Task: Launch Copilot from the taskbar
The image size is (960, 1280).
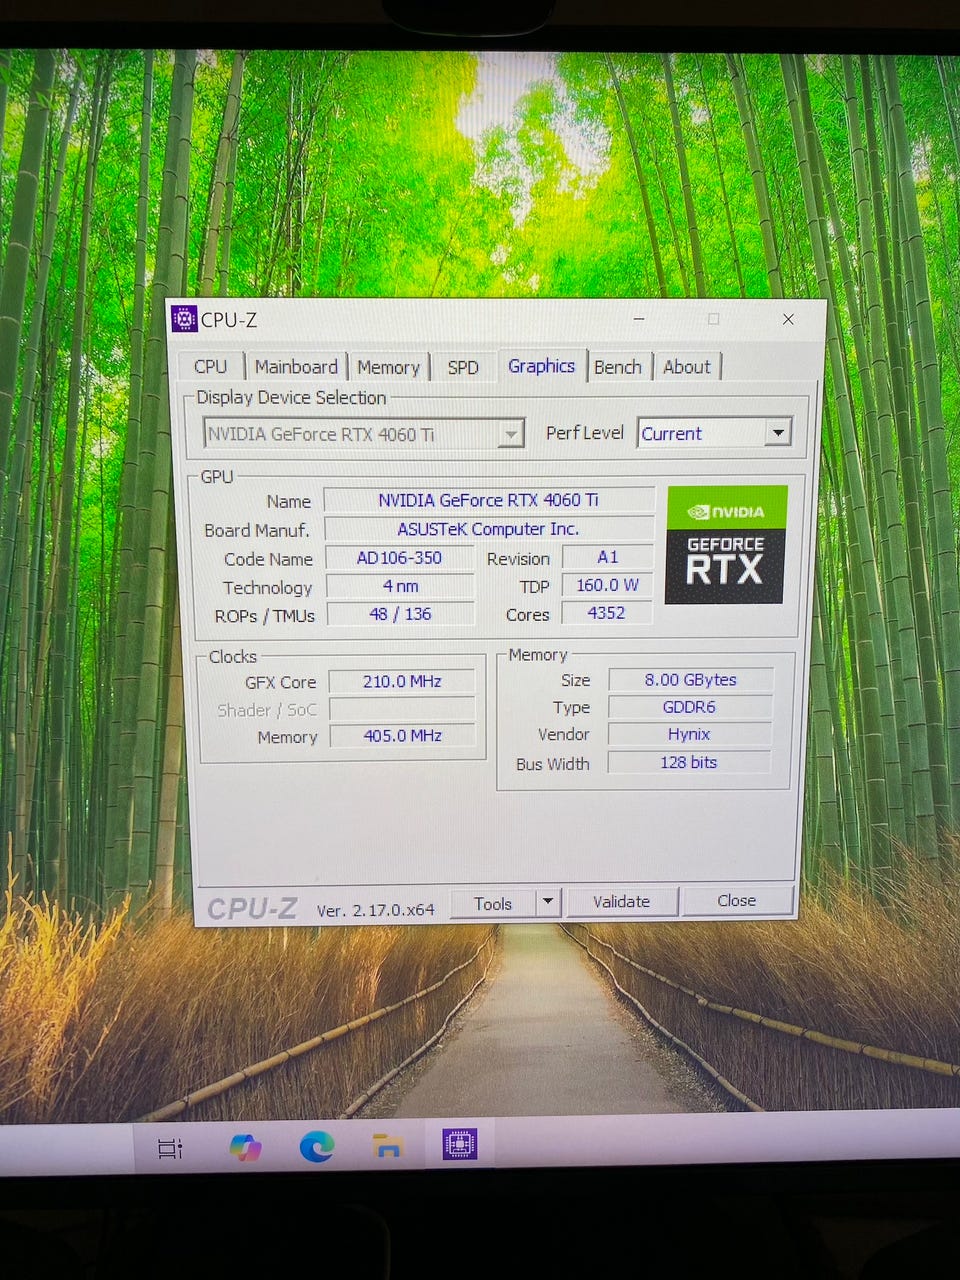Action: pyautogui.click(x=245, y=1147)
